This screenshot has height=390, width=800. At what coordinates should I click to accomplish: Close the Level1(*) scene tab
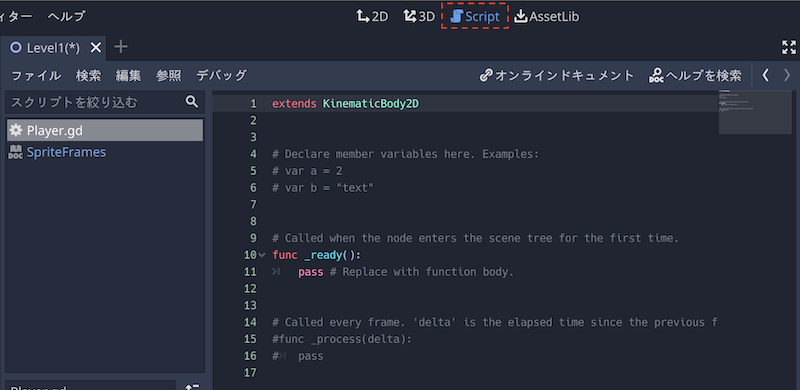[96, 48]
